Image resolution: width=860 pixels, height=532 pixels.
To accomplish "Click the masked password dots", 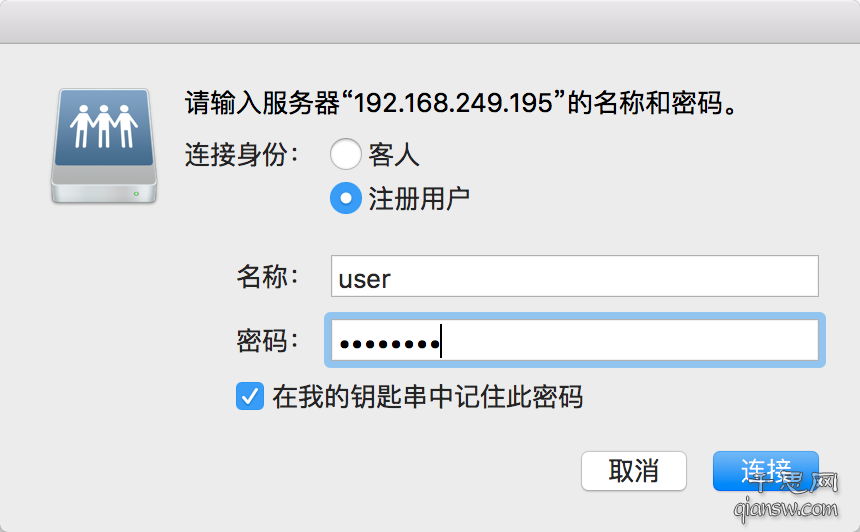I will click(389, 344).
